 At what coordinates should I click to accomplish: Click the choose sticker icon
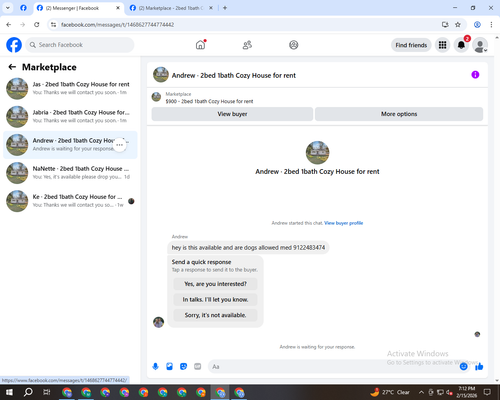pyautogui.click(x=183, y=367)
